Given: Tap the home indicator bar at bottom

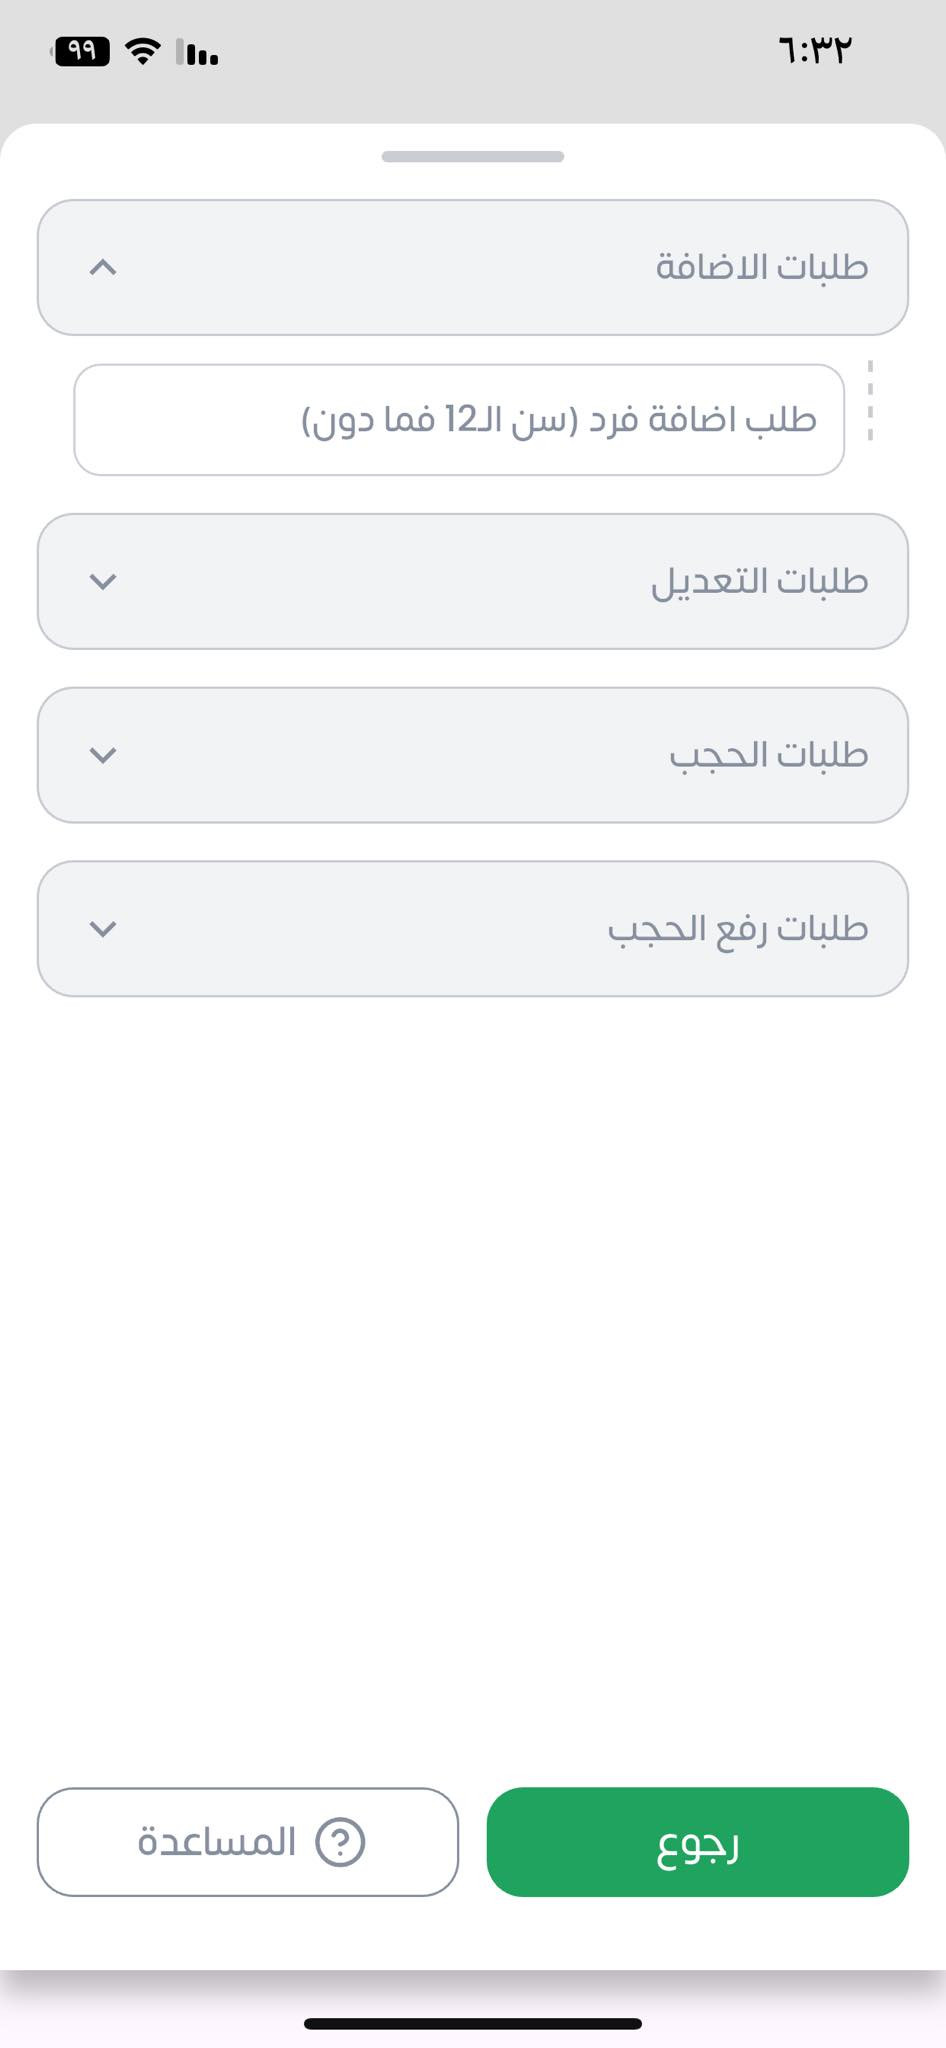Looking at the screenshot, I should 473,2023.
